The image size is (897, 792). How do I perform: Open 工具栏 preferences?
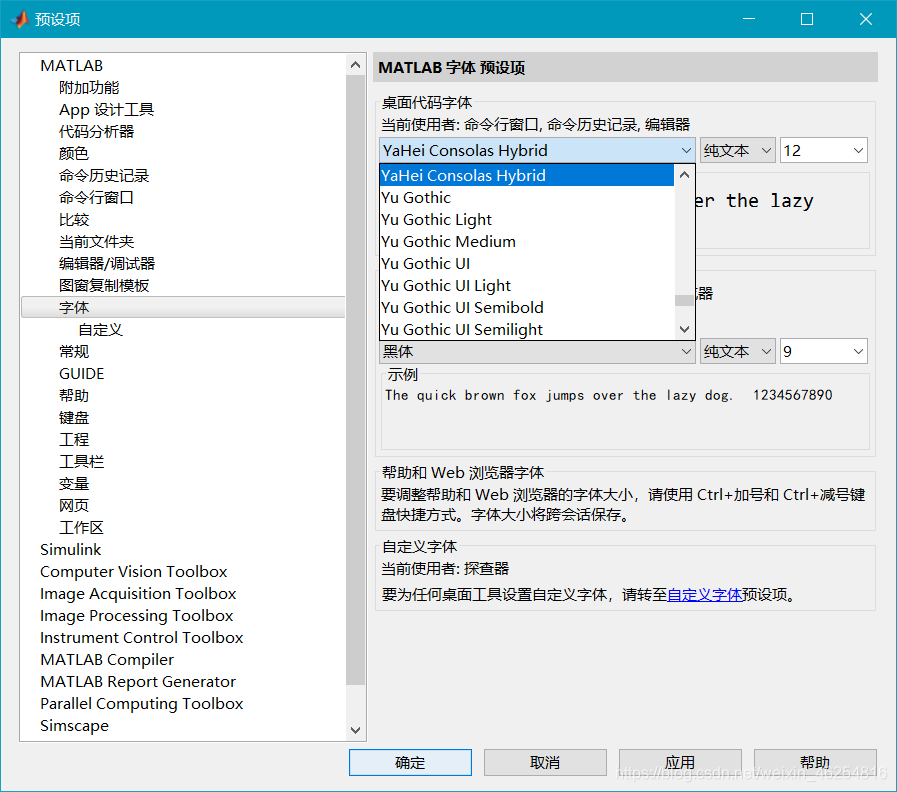81,461
